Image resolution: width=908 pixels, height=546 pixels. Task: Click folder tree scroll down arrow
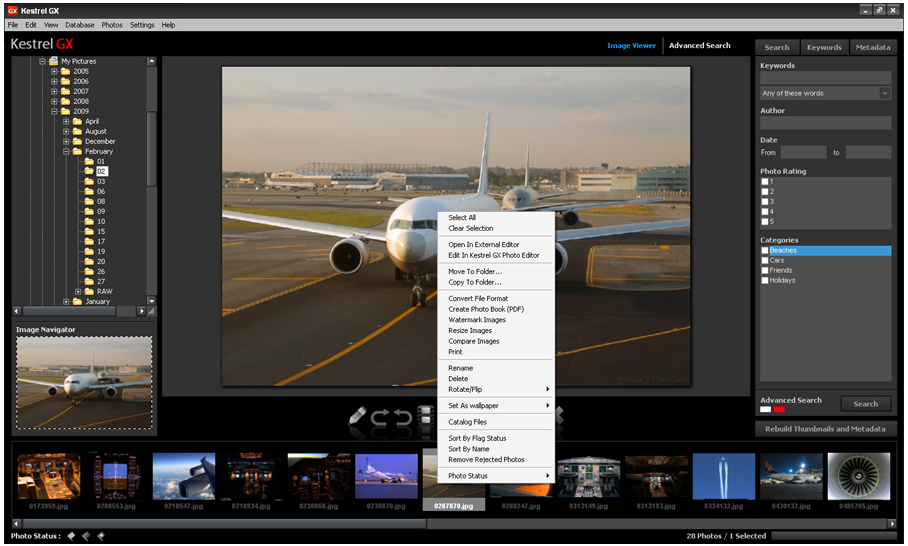[152, 301]
